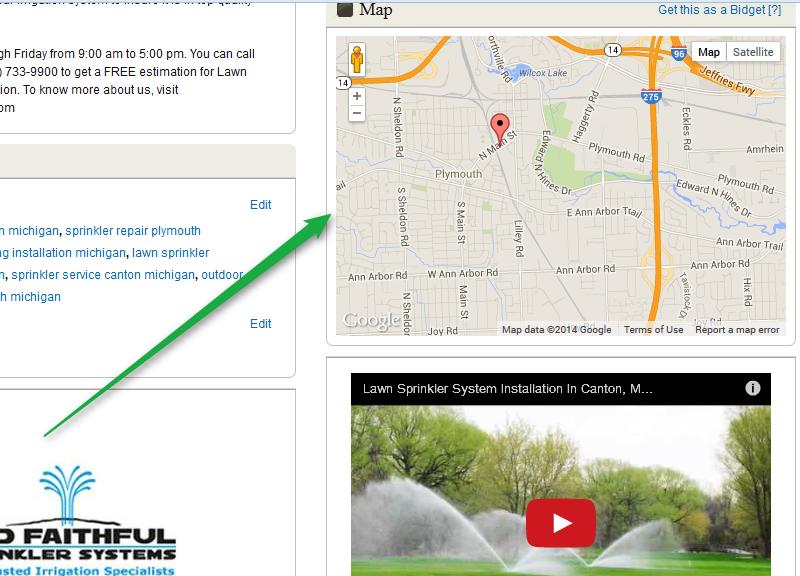800x576 pixels.
Task: Open sprinkler service canton michigan tag
Action: point(103,274)
